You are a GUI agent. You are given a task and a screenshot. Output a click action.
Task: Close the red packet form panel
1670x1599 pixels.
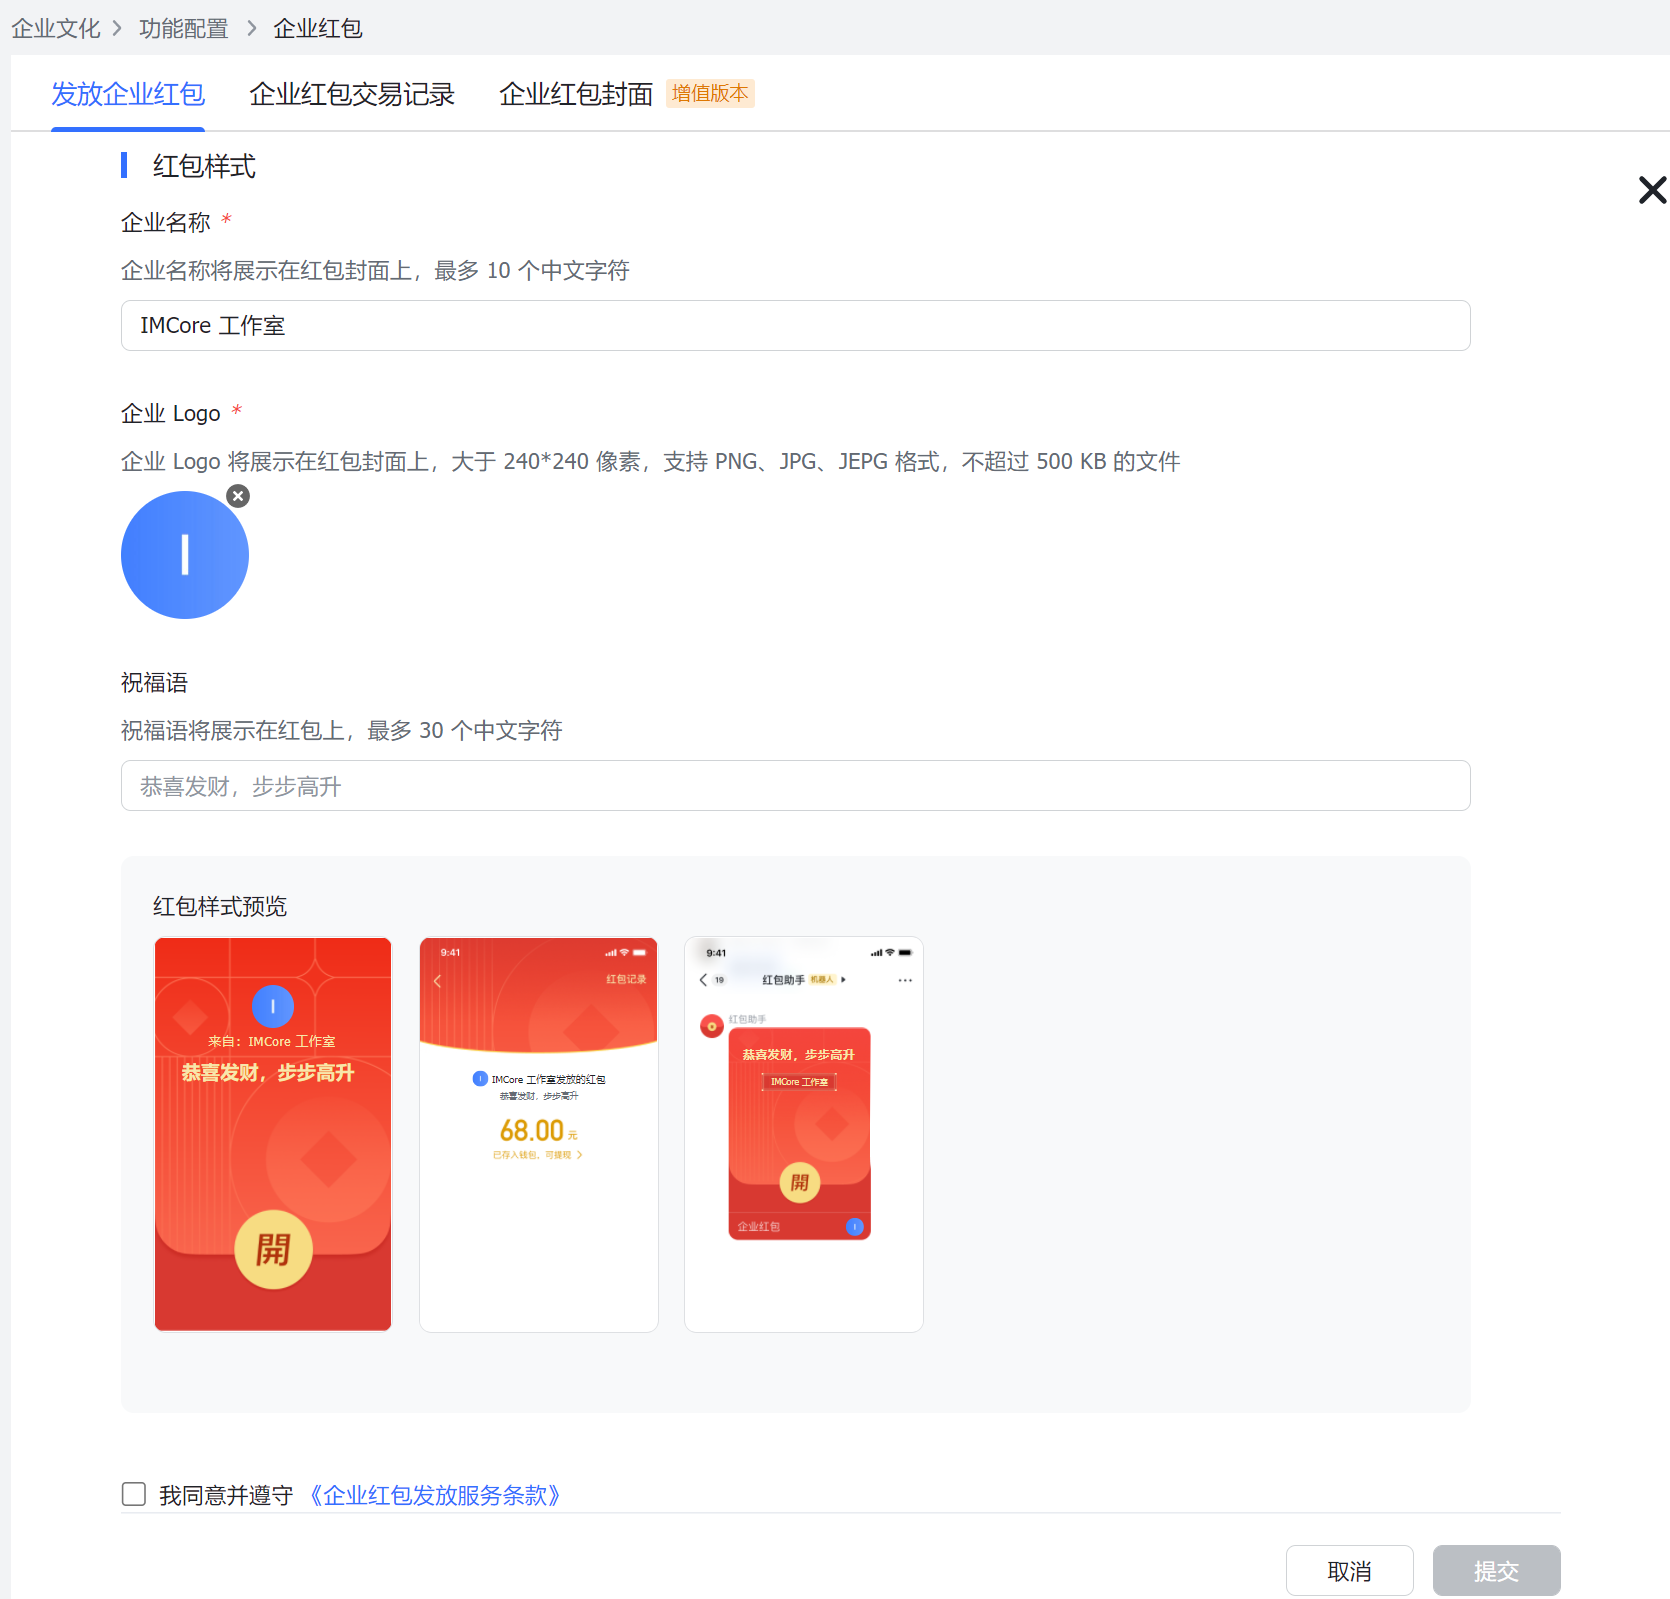coord(1652,190)
